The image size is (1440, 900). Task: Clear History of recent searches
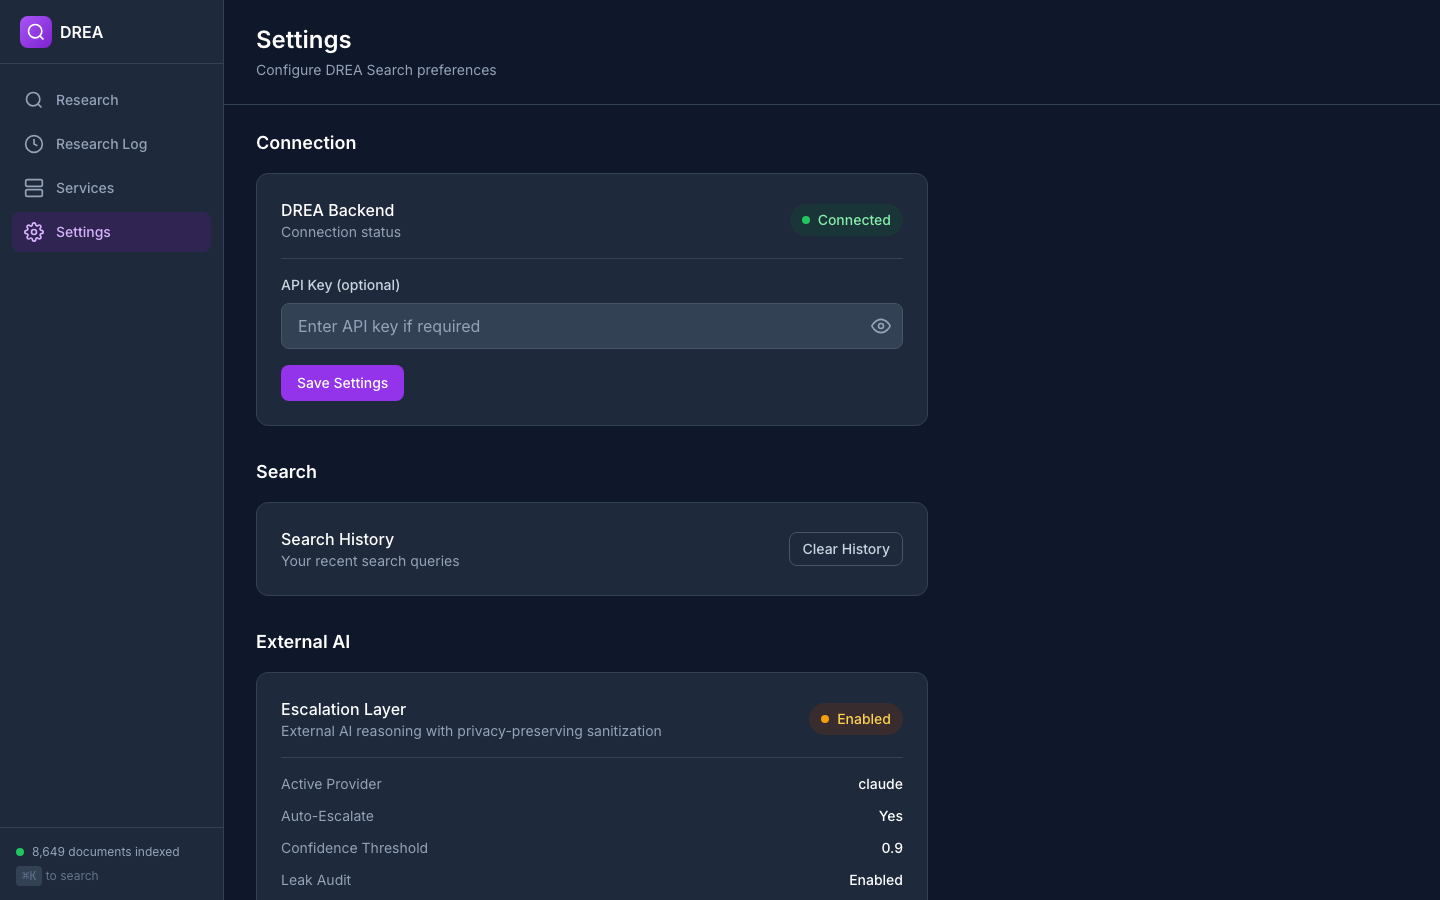[845, 549]
